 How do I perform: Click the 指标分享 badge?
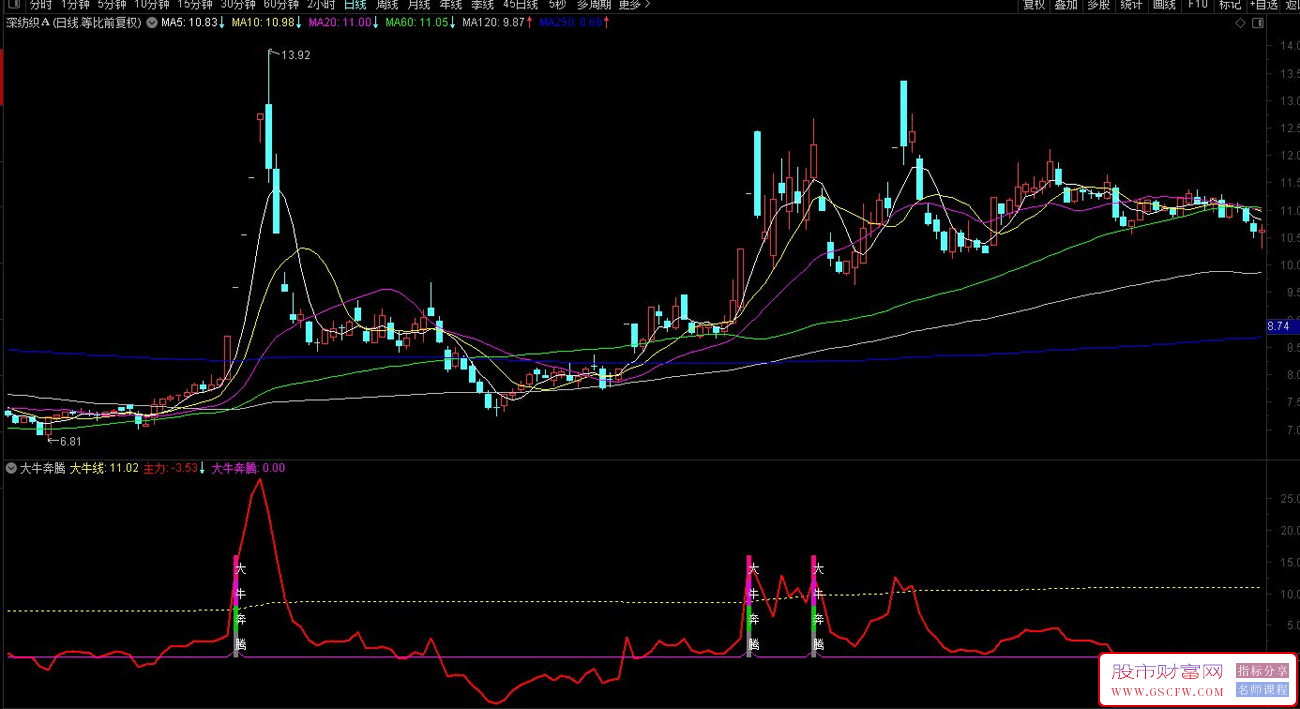pos(1262,671)
